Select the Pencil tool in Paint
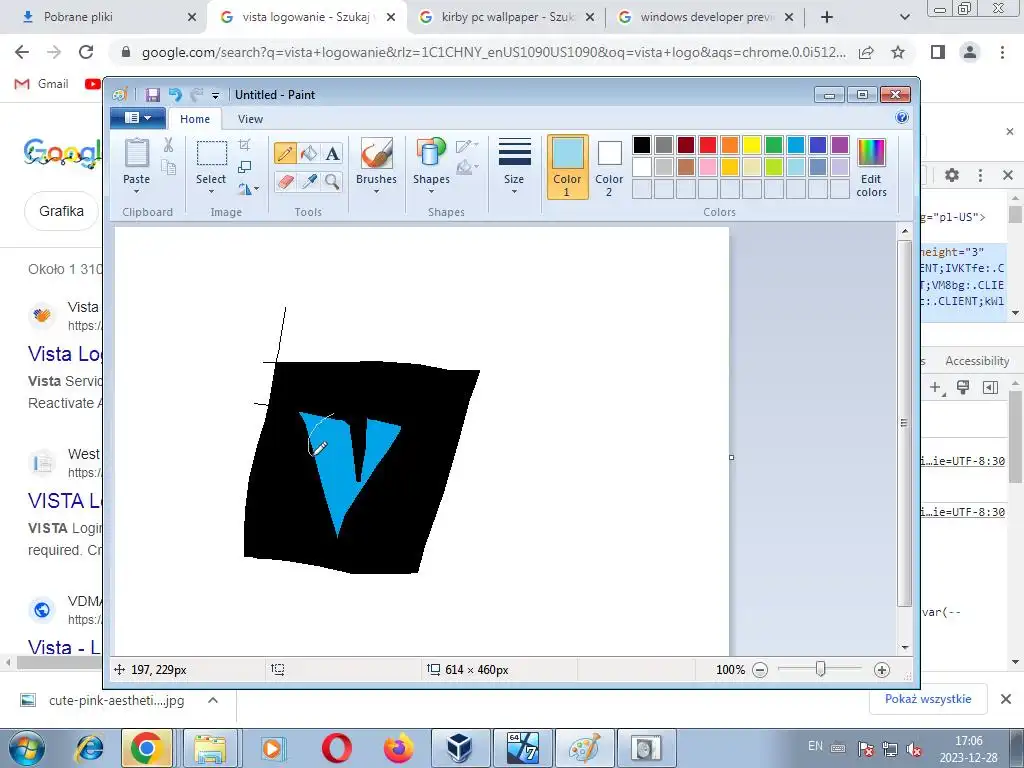1024x768 pixels. 285,153
